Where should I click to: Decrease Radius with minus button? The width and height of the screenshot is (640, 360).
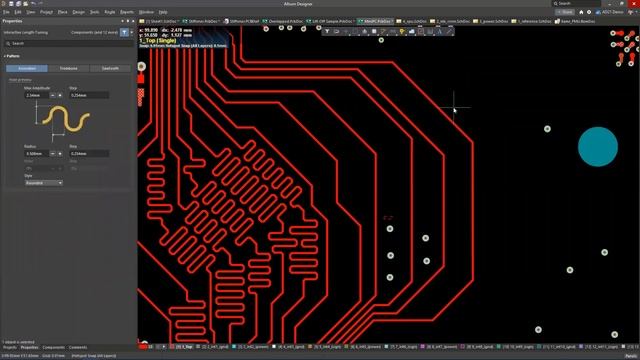click(52, 153)
